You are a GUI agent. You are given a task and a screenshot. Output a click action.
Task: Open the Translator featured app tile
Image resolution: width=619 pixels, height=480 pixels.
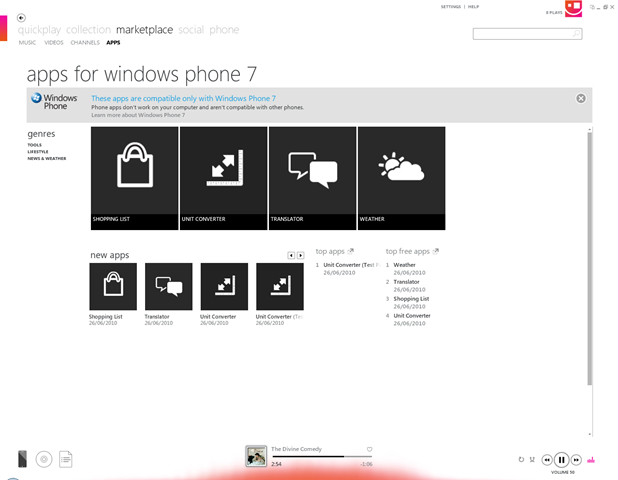pos(312,178)
